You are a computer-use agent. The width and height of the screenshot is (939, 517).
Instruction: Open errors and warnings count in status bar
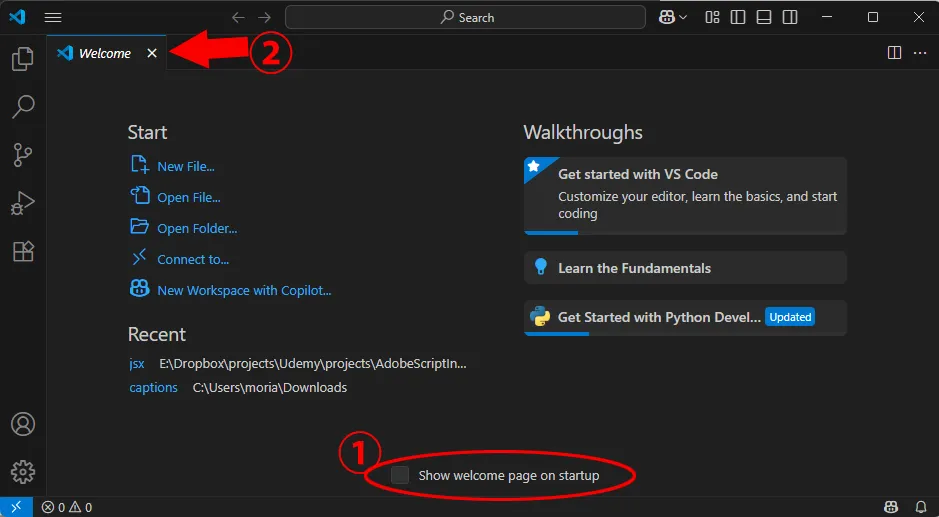tap(66, 507)
